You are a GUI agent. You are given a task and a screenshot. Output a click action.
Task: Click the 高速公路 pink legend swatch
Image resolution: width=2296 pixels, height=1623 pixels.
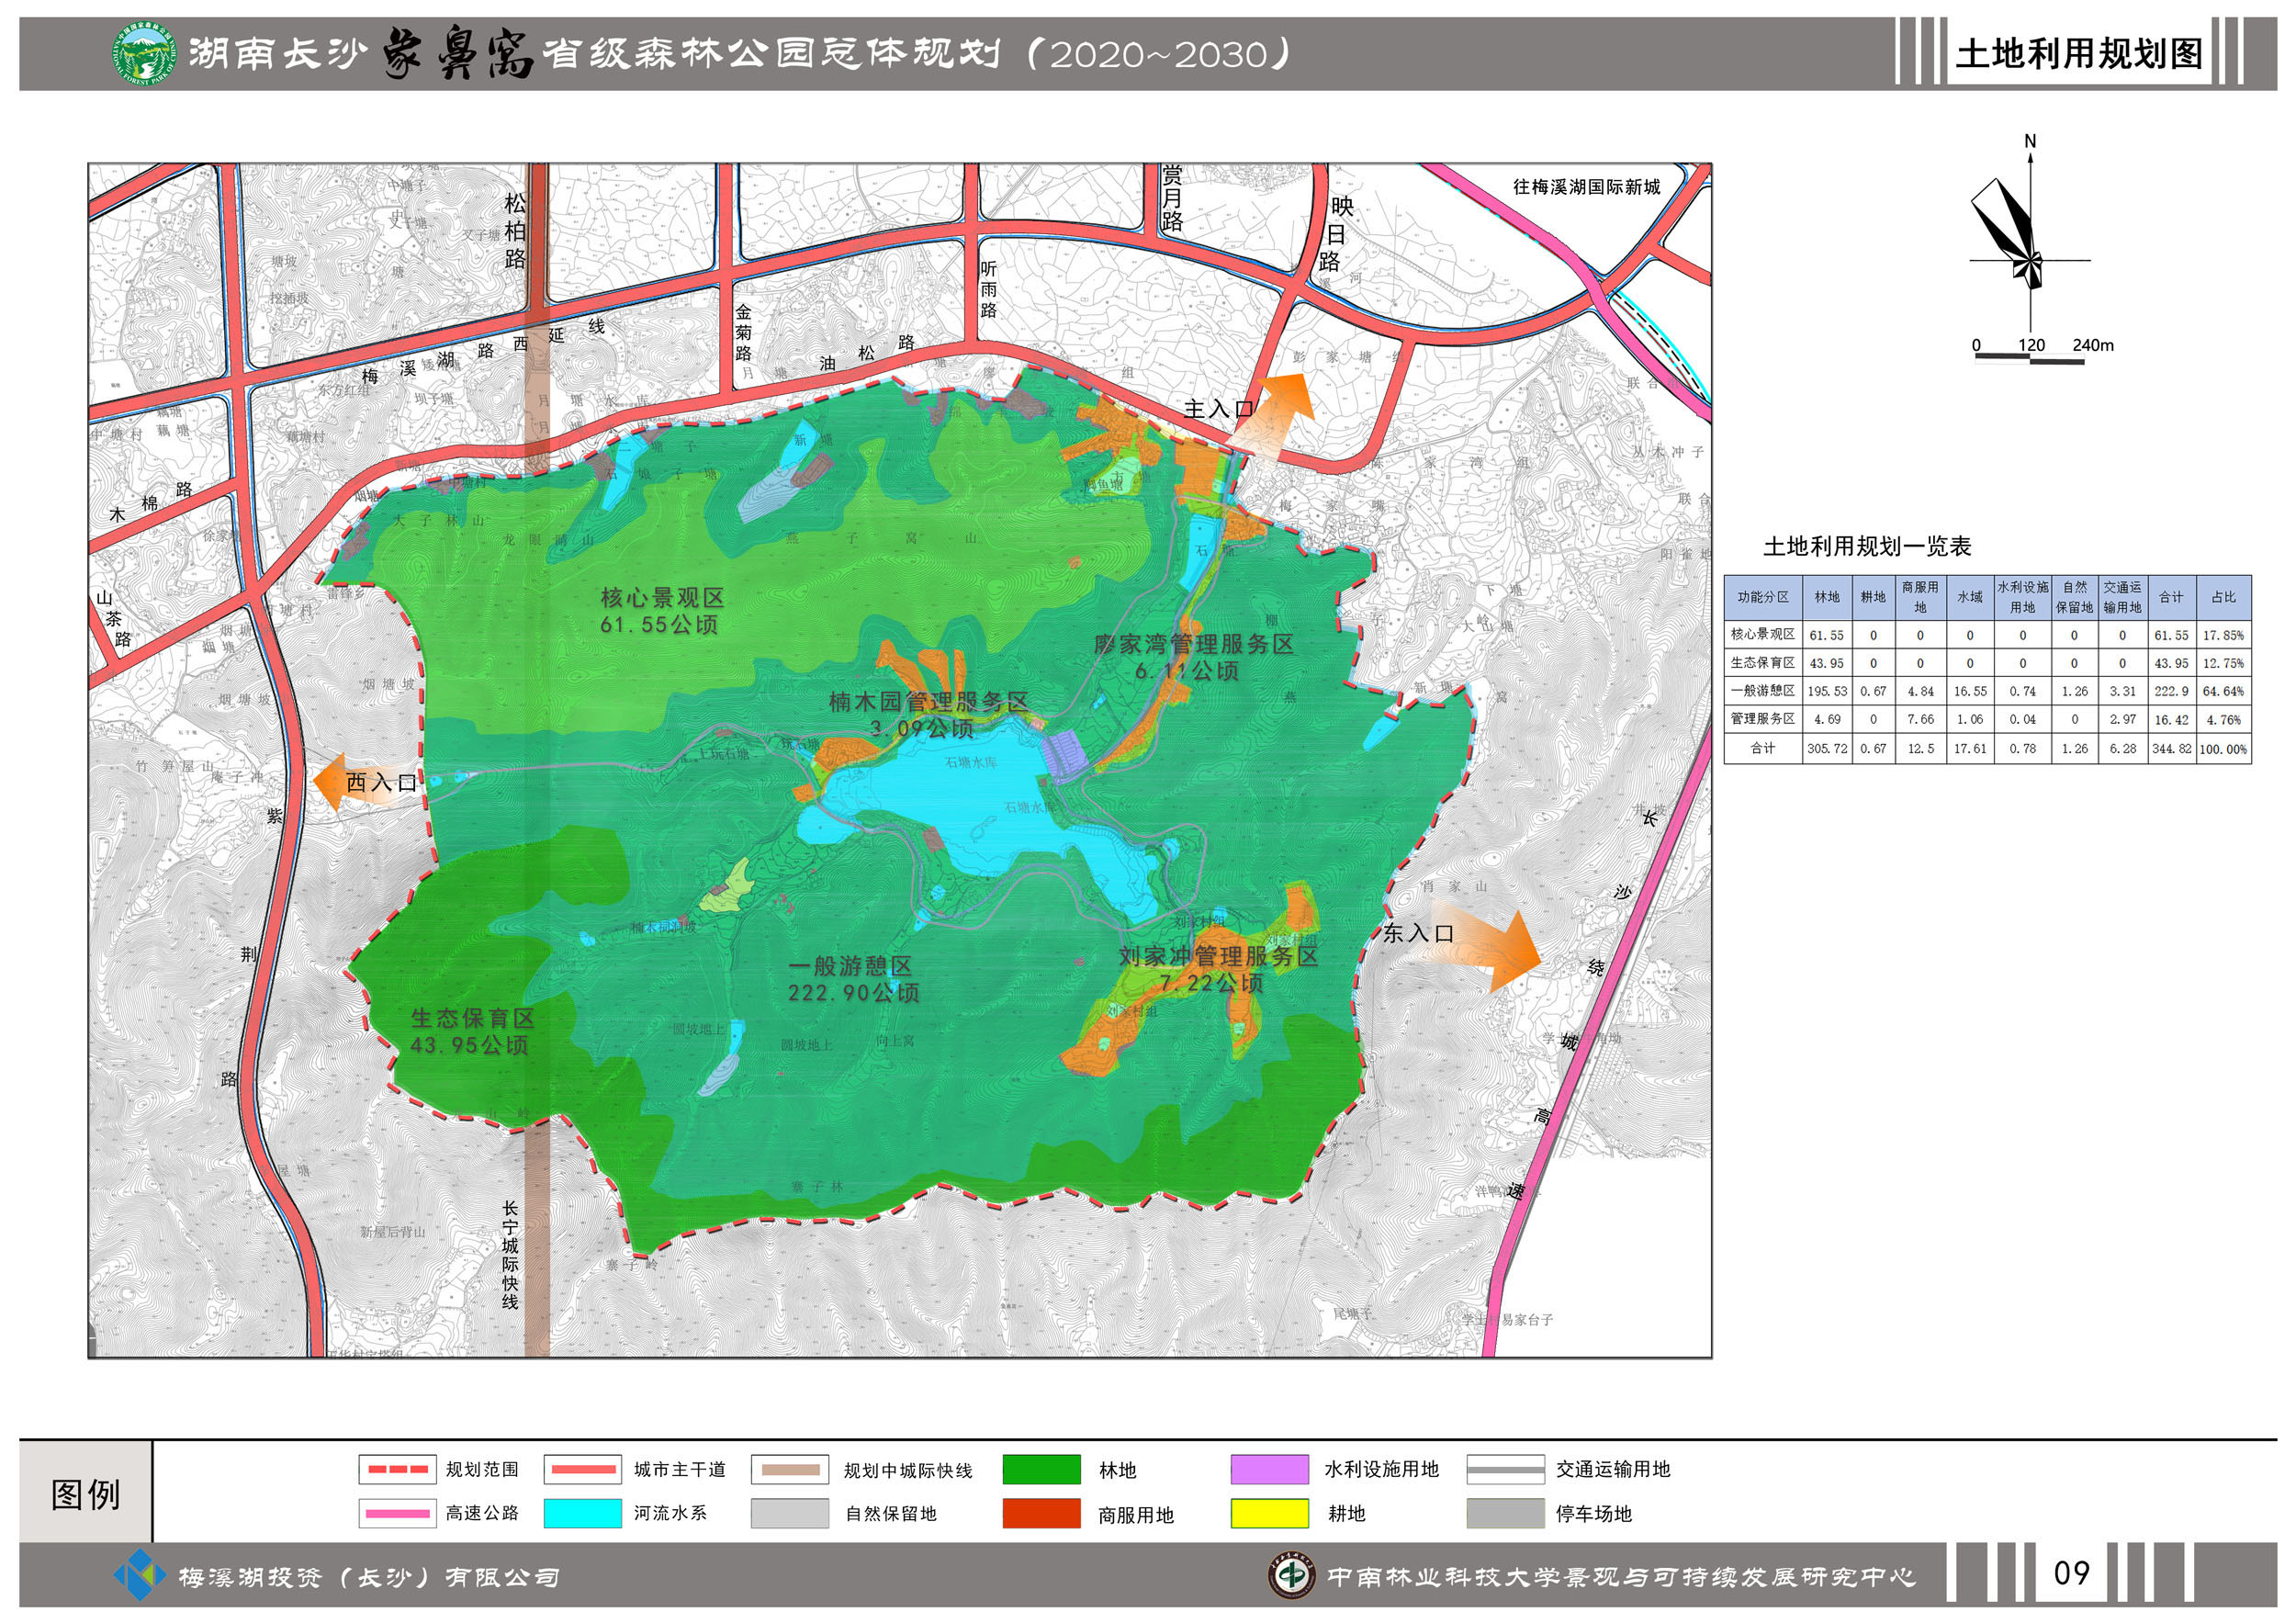(x=397, y=1513)
